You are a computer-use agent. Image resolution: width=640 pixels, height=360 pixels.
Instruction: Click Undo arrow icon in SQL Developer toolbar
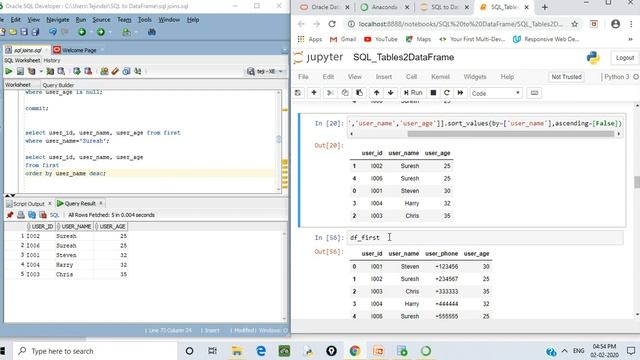click(x=53, y=32)
